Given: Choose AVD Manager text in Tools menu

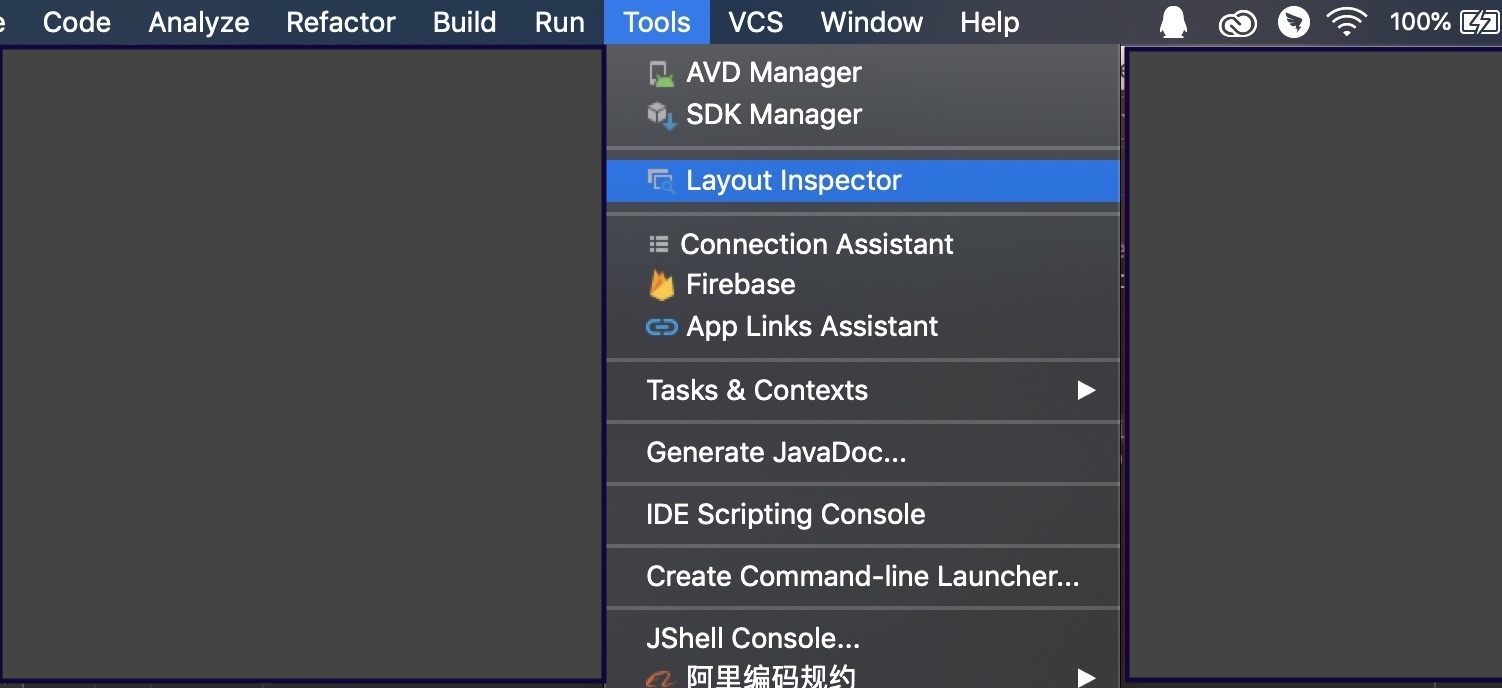Looking at the screenshot, I should point(774,73).
